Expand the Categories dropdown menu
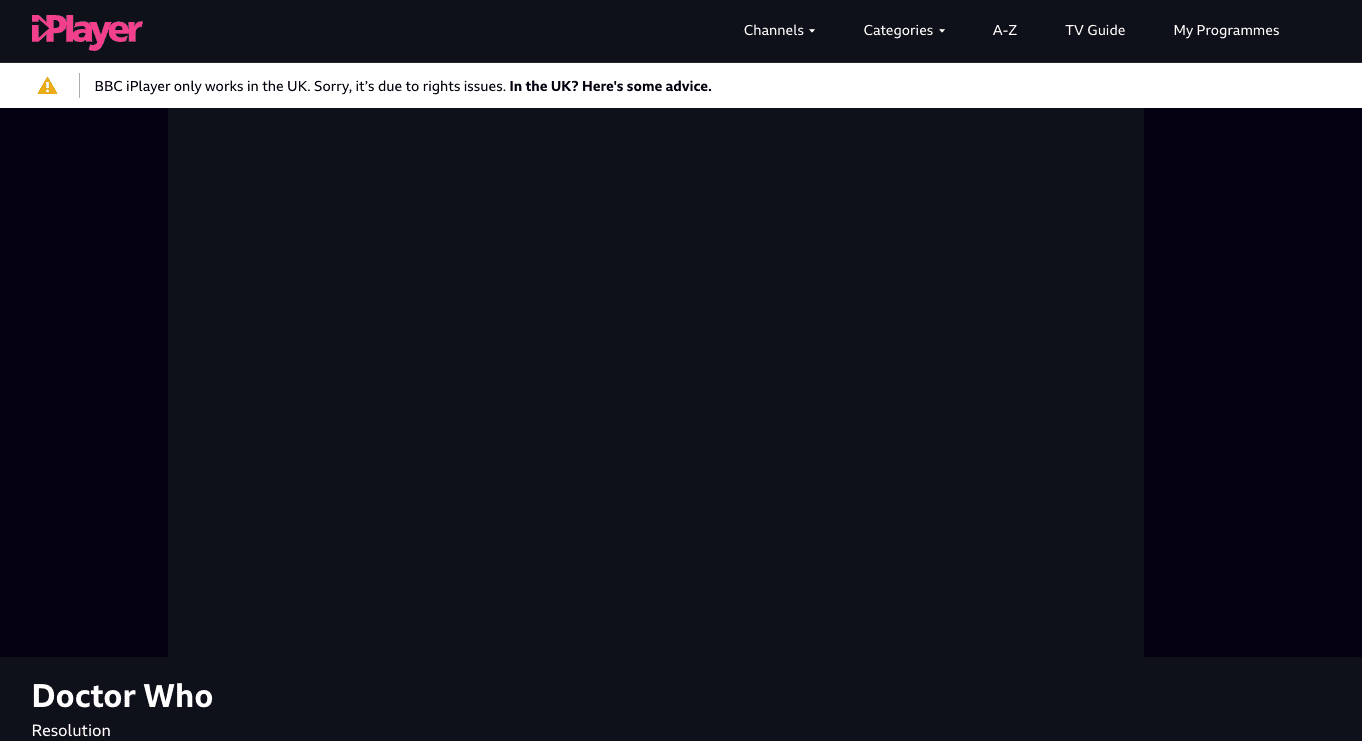 point(904,31)
